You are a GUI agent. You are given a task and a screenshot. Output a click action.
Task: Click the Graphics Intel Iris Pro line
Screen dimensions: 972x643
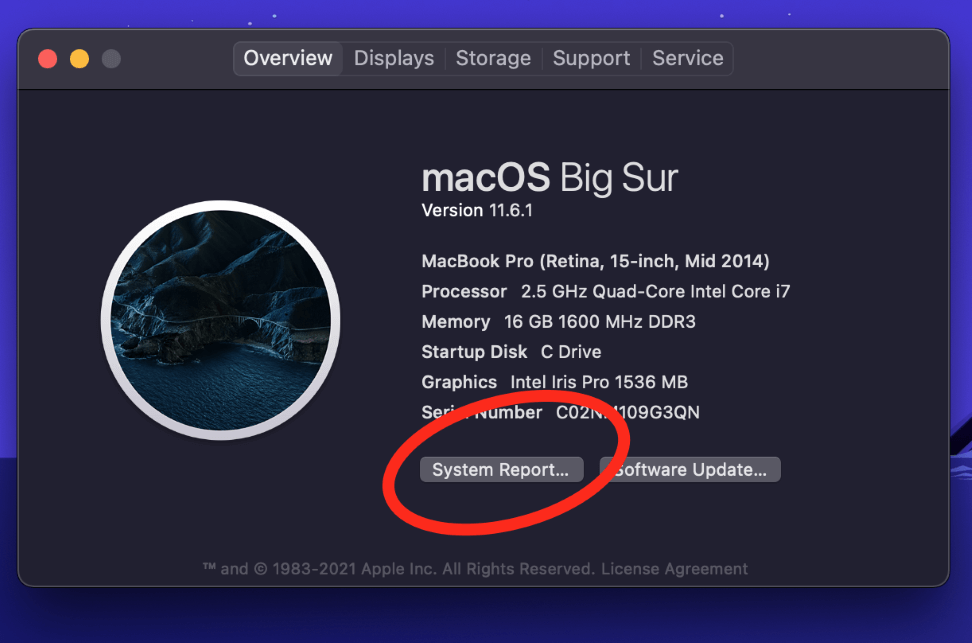point(554,382)
